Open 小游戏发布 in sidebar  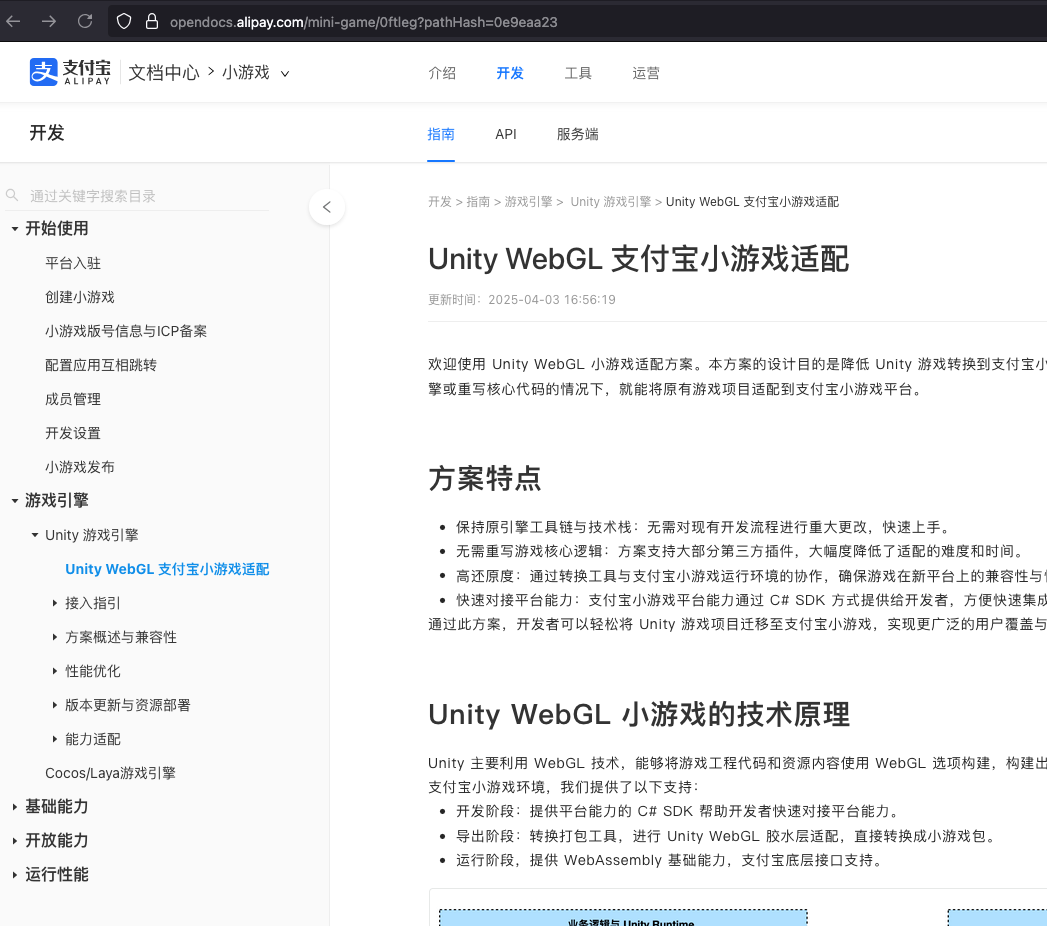[x=79, y=467]
